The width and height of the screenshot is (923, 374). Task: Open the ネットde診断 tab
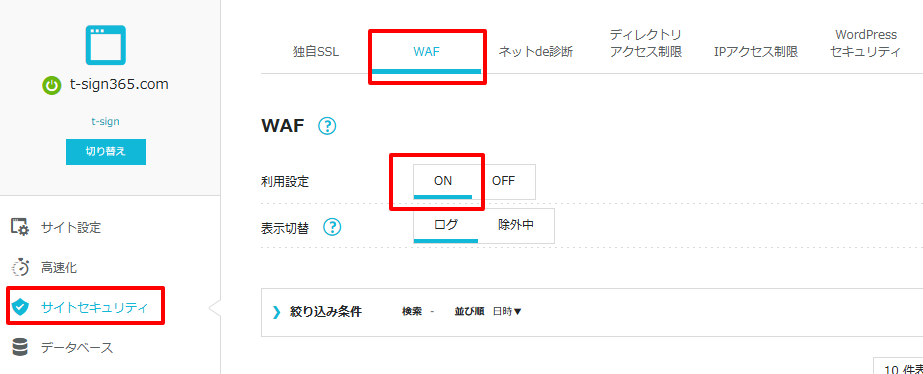[536, 52]
